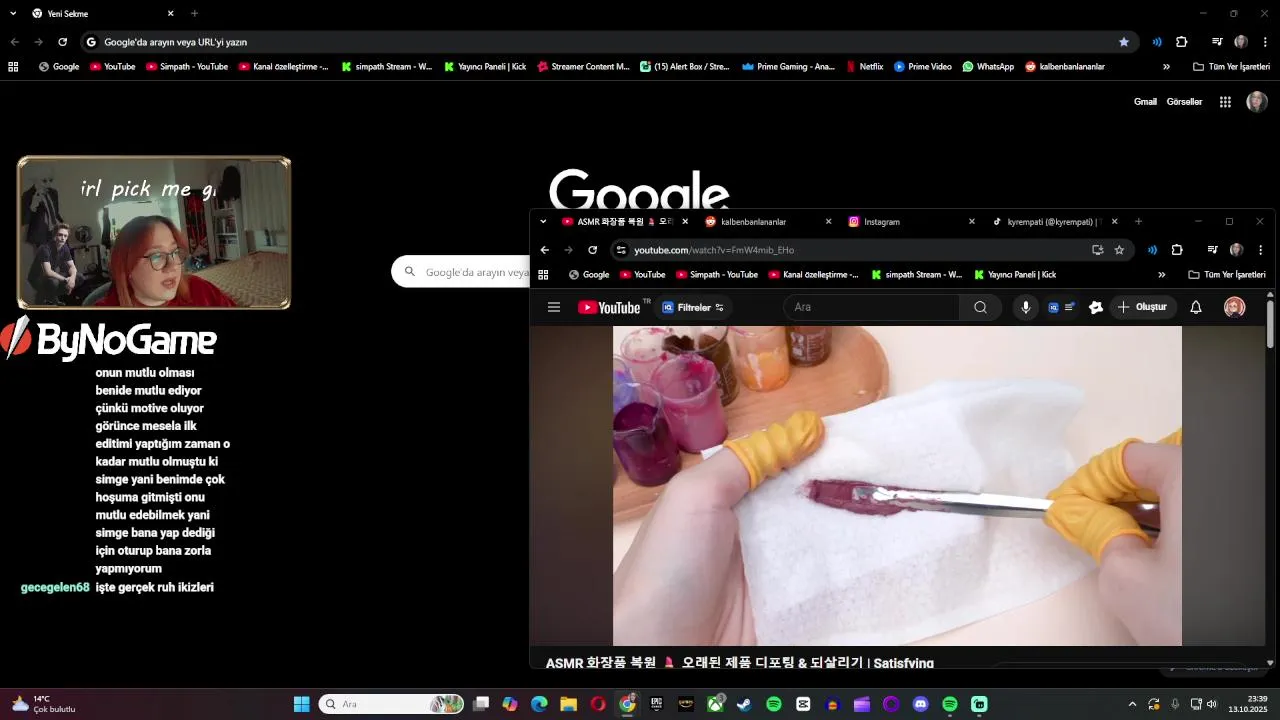
Task: Open the YouTube guide hamburger menu
Action: tap(554, 307)
